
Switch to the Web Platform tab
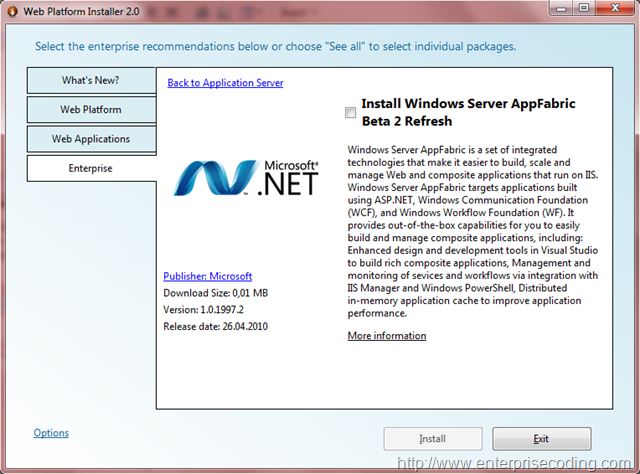[x=91, y=109]
